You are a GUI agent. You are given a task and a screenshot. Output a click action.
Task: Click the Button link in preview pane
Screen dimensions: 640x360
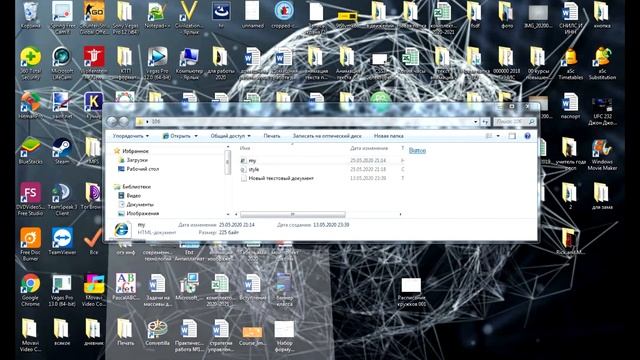[x=417, y=151]
